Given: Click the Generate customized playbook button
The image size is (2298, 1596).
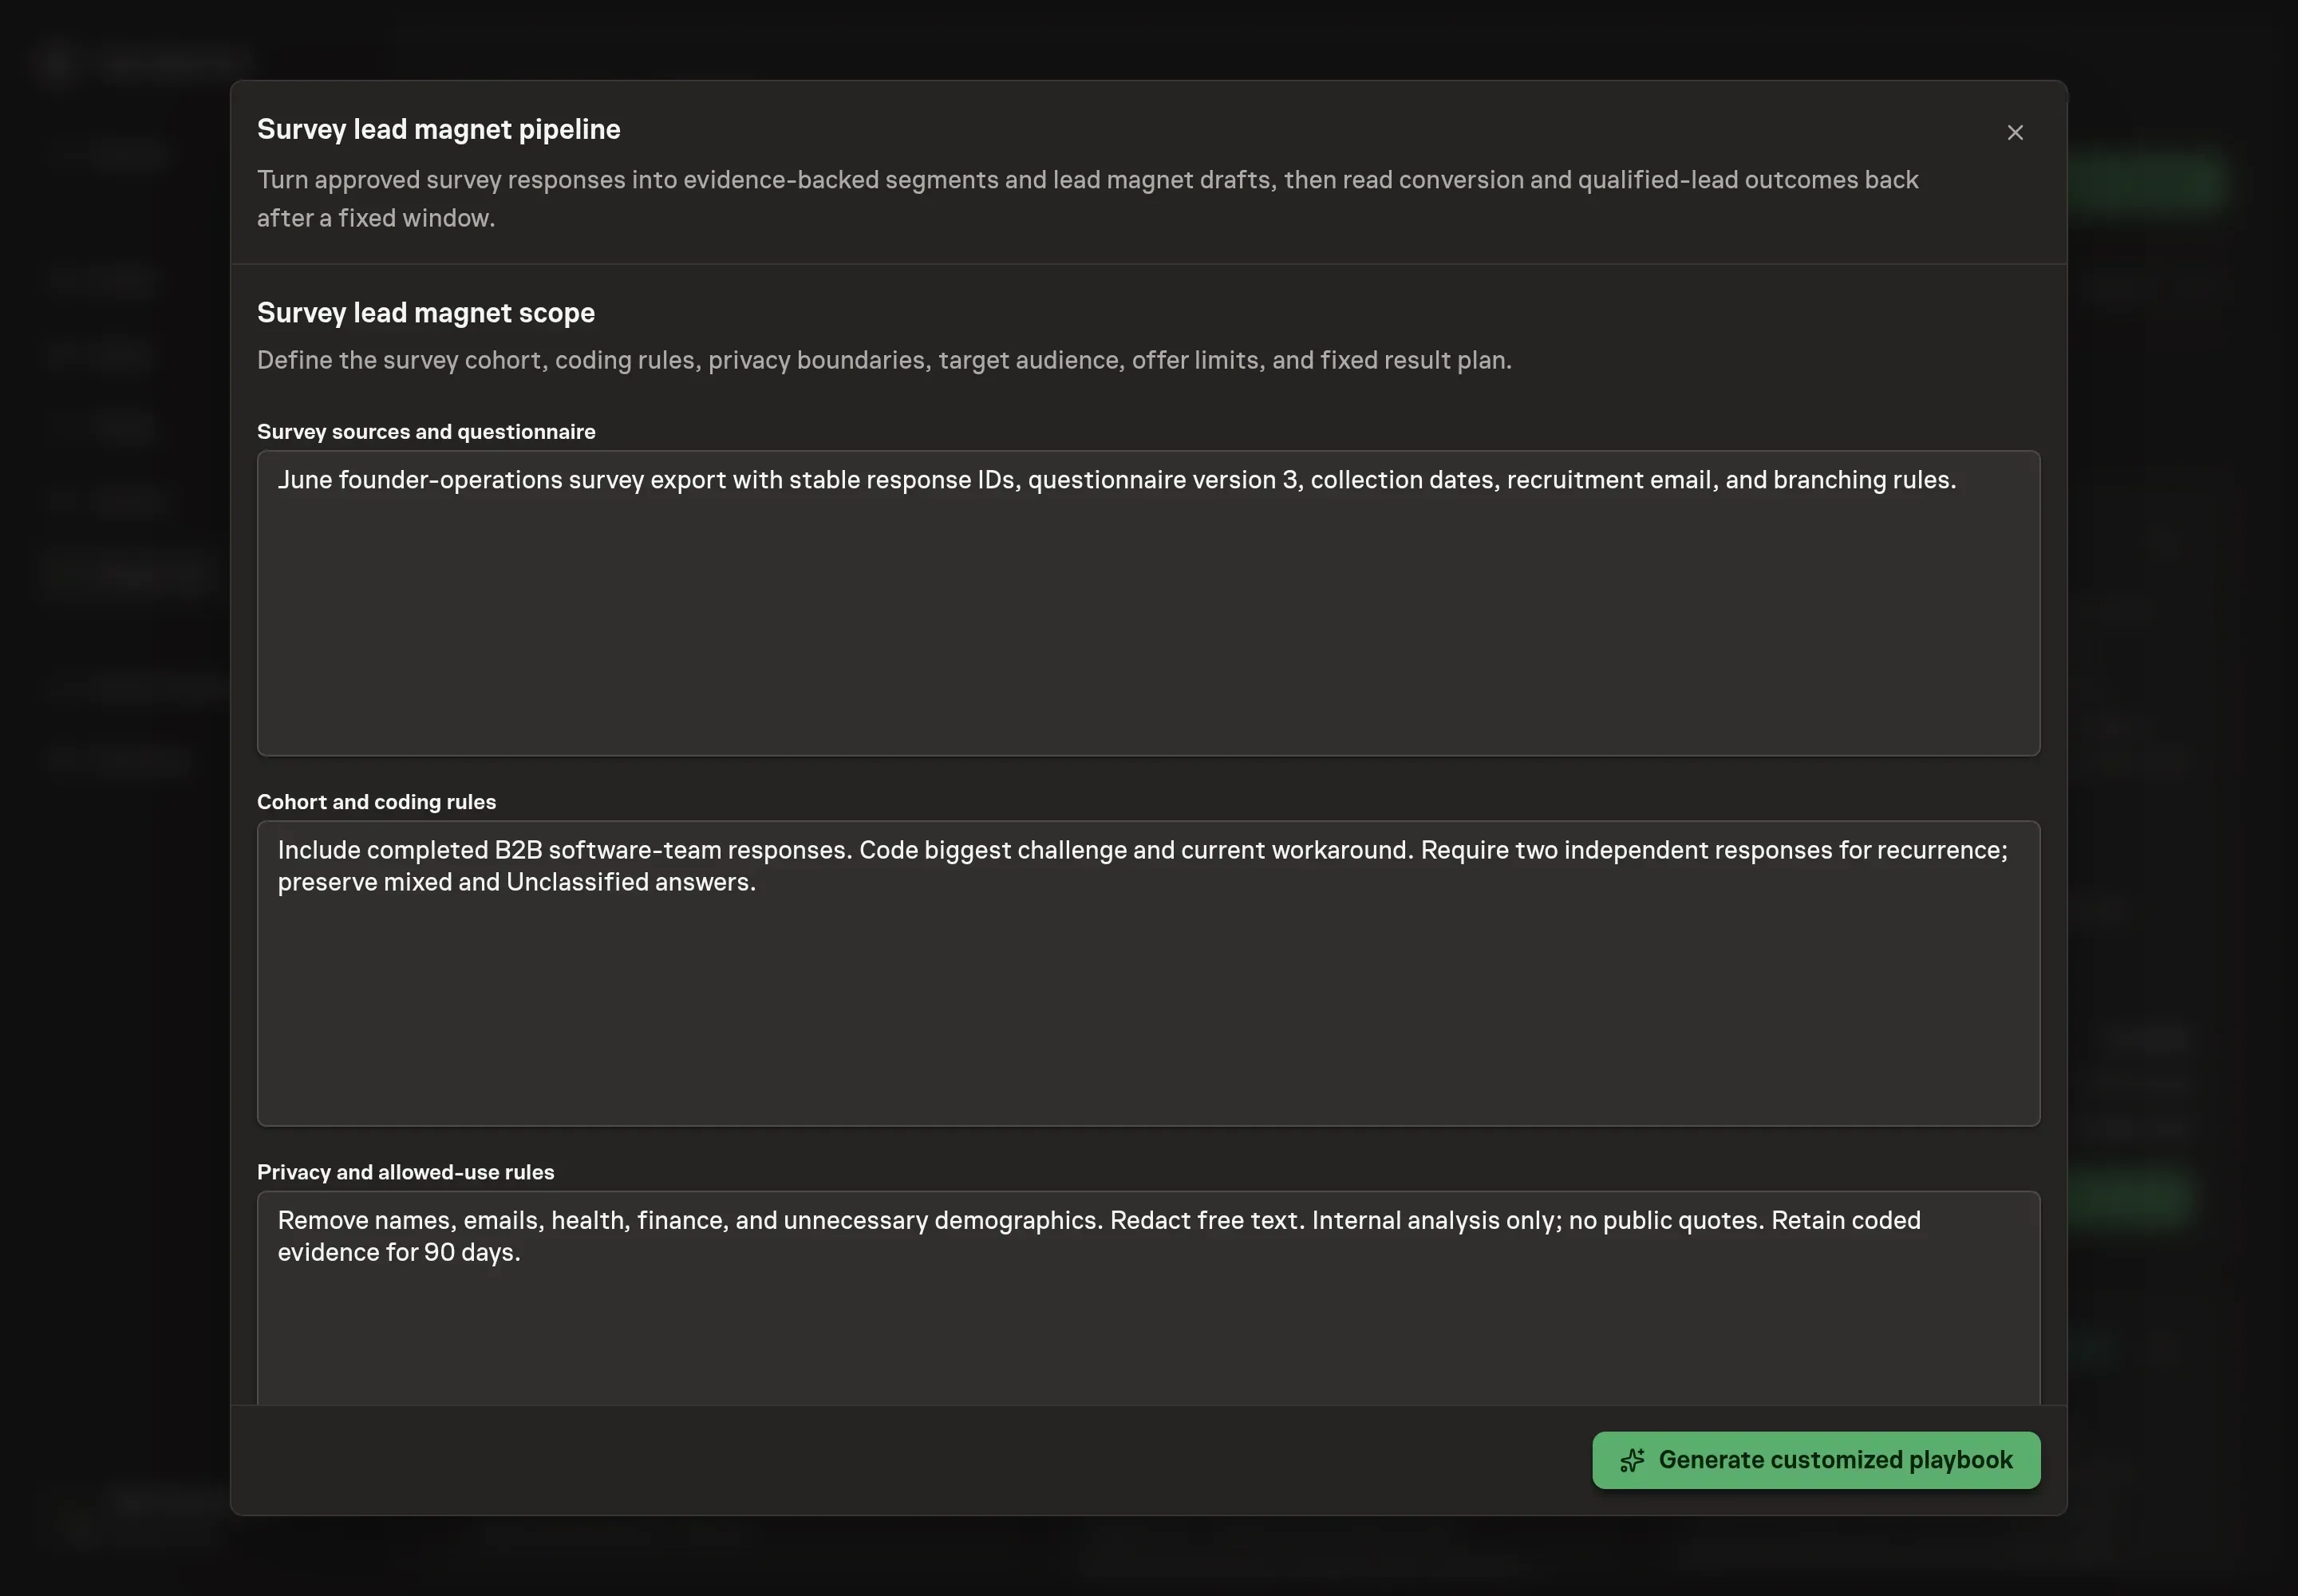Looking at the screenshot, I should point(1816,1460).
